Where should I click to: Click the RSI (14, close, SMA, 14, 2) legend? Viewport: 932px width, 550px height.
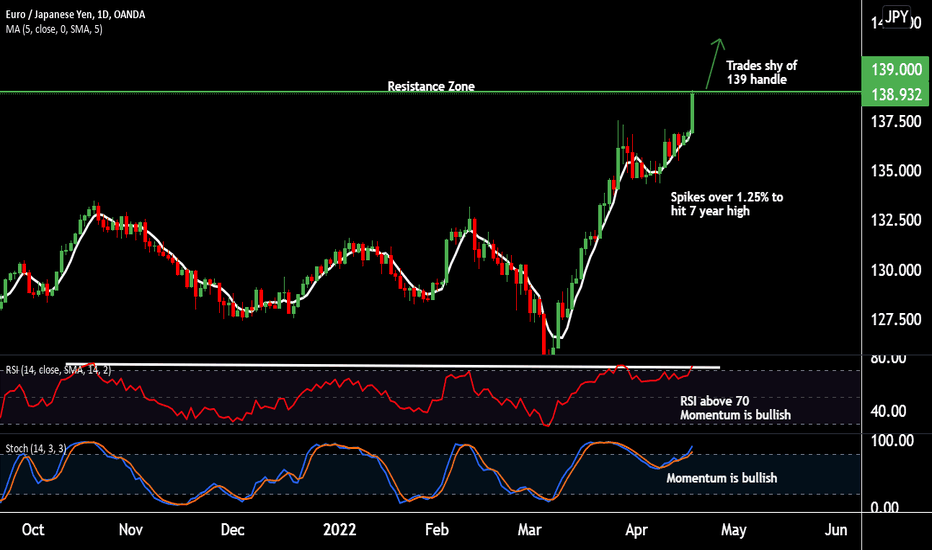(58, 370)
